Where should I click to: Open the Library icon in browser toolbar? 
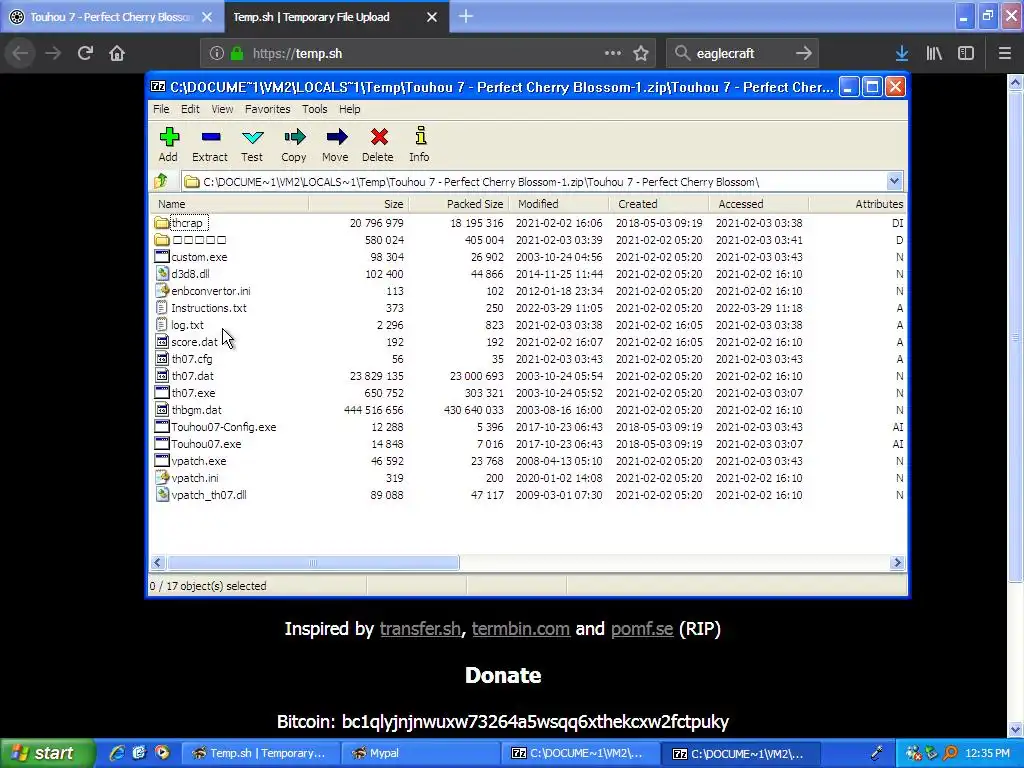tap(934, 54)
